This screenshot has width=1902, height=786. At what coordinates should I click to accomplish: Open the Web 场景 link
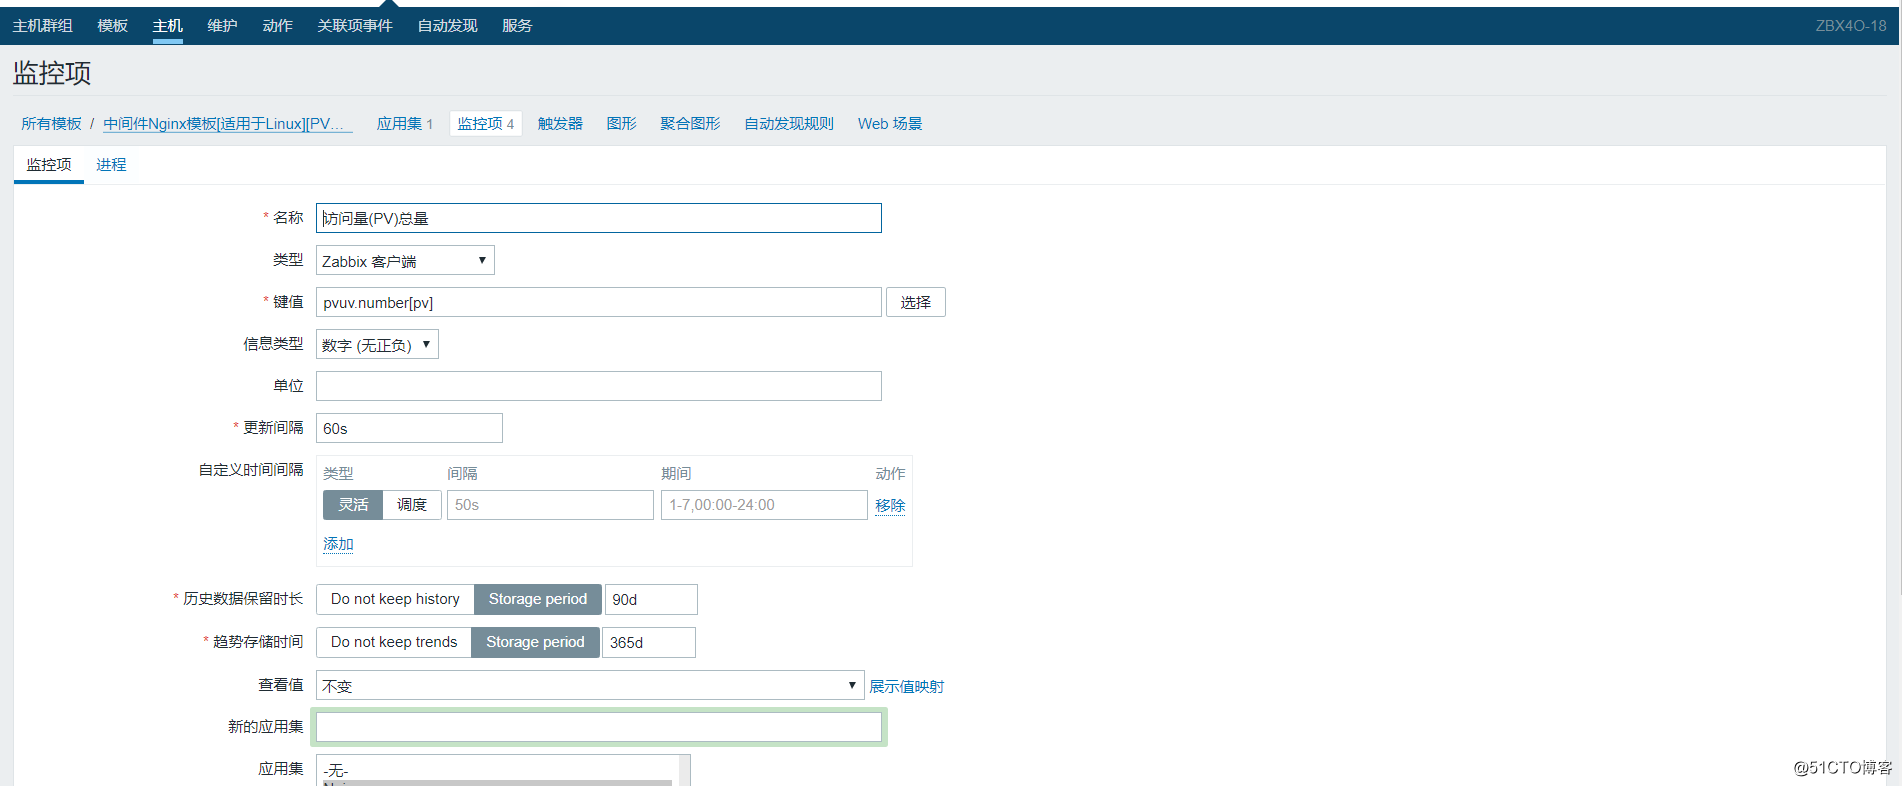tap(890, 124)
